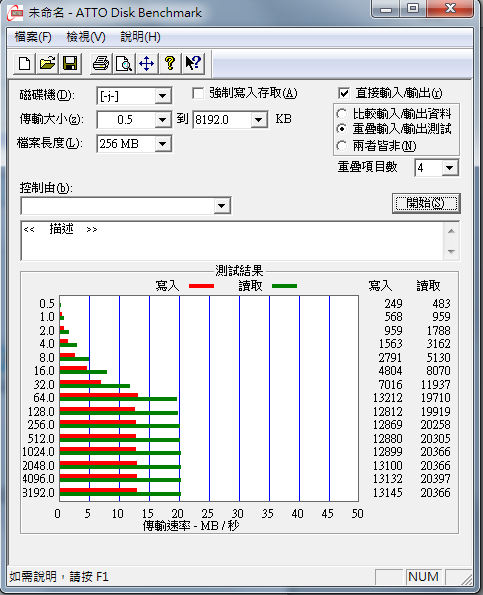
Task: Click the yellow question mark About icon
Action: pyautogui.click(x=170, y=63)
